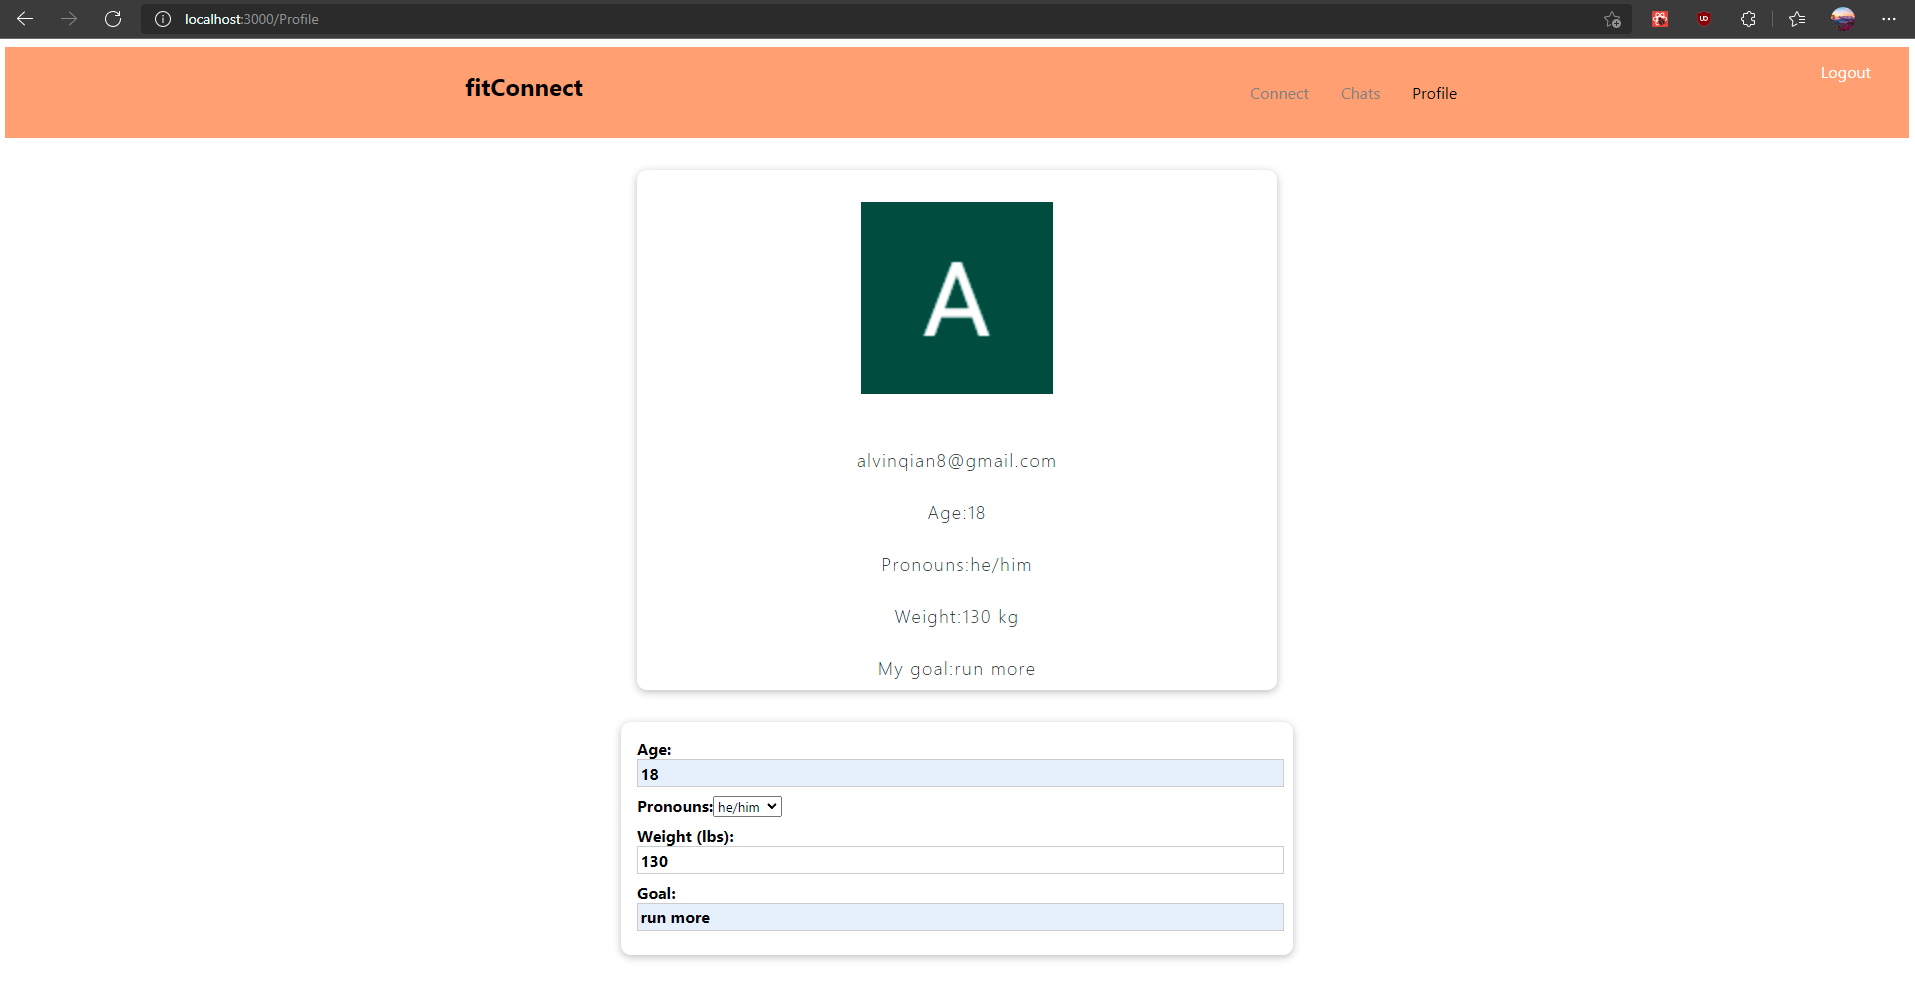Image resolution: width=1915 pixels, height=1008 pixels.
Task: Log out using the Logout link
Action: (x=1845, y=73)
